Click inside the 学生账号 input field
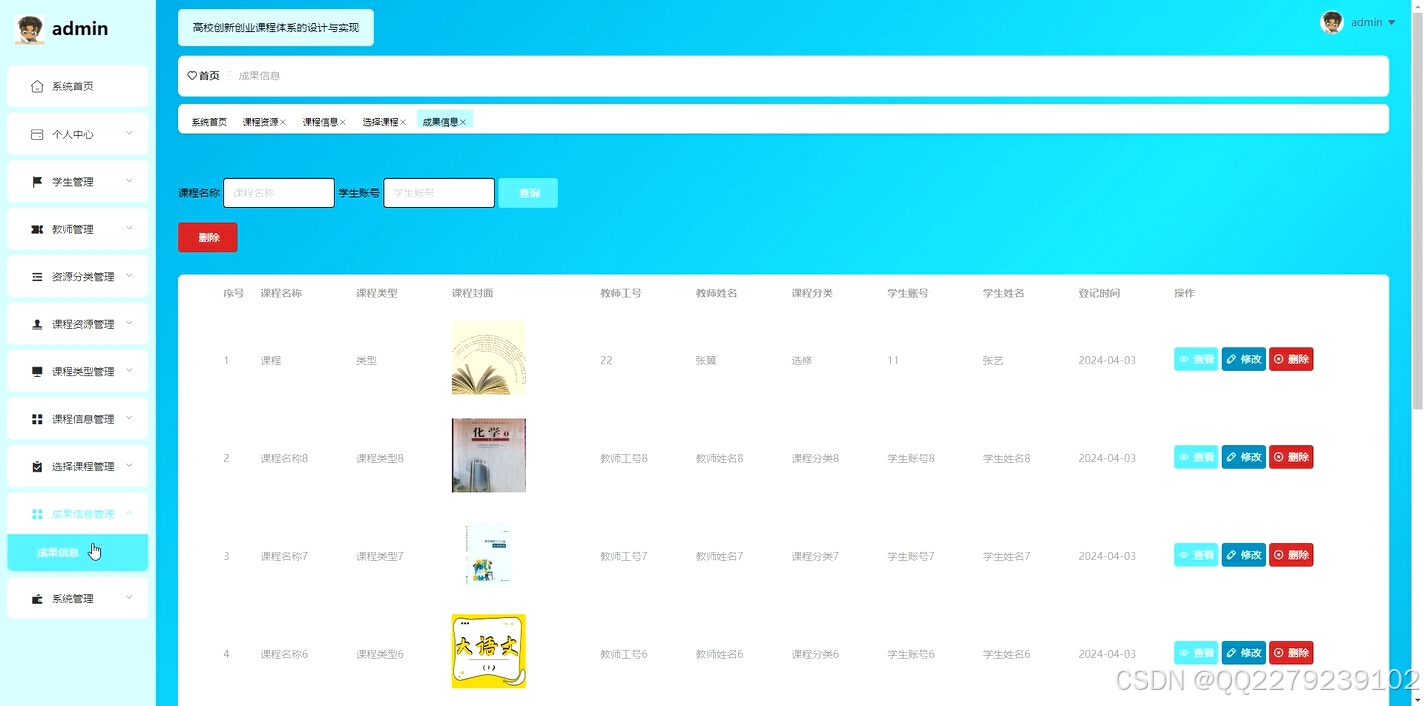The image size is (1424, 706). pos(438,192)
